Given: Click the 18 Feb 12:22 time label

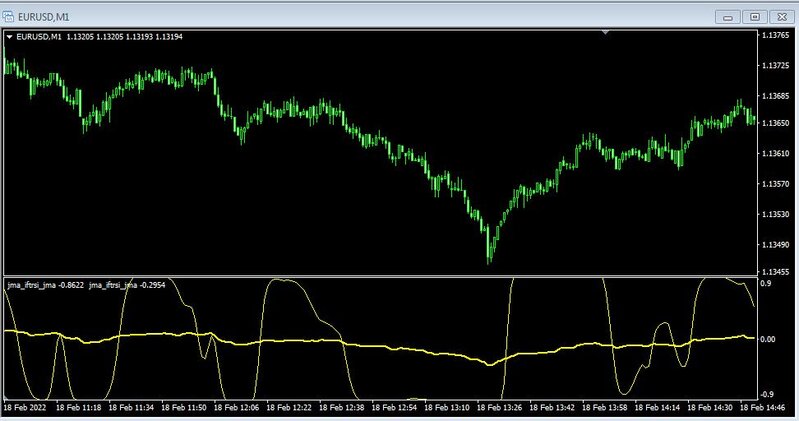Looking at the screenshot, I should click(x=289, y=407).
